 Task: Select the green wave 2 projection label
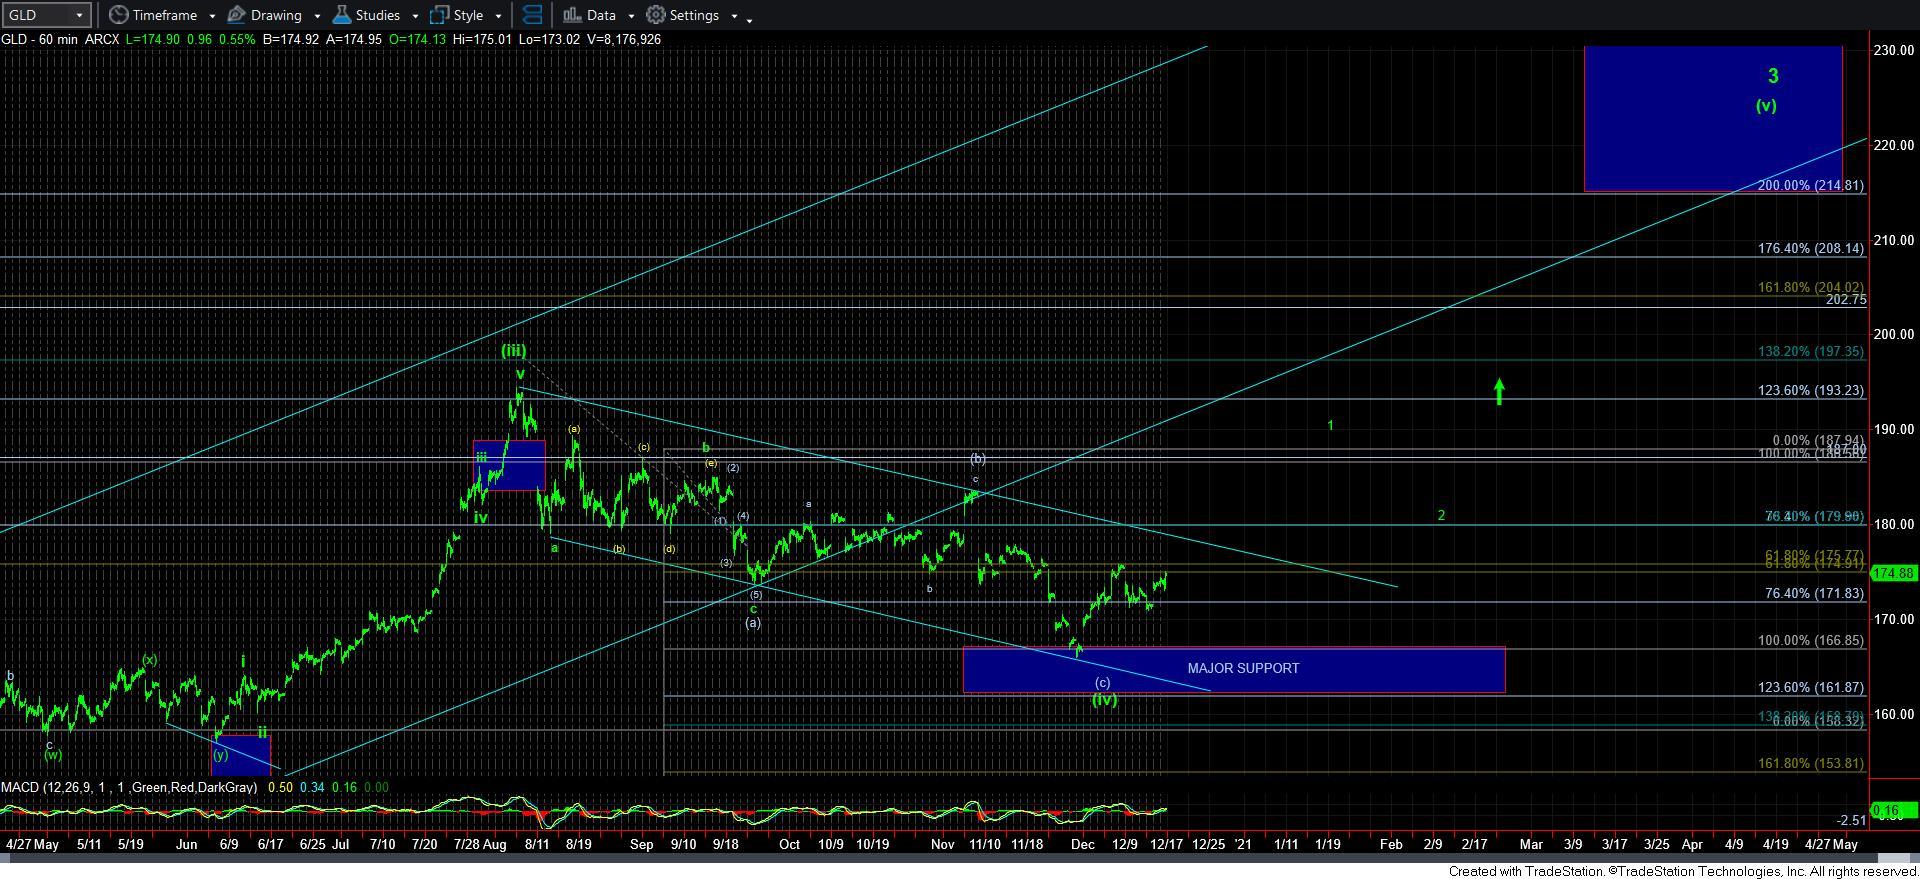click(1441, 515)
